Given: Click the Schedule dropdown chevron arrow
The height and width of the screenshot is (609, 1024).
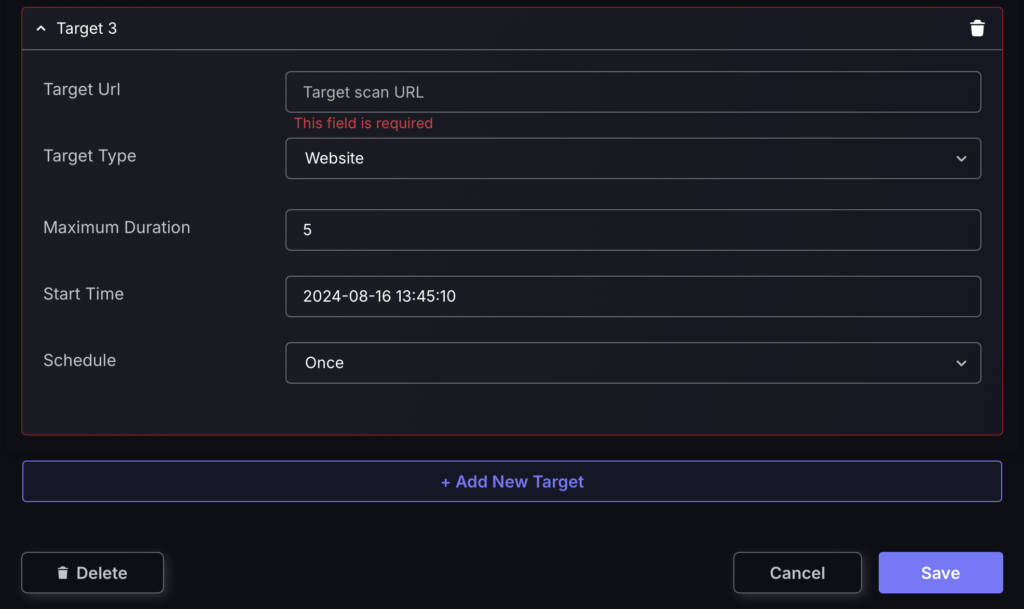Looking at the screenshot, I should coord(961,363).
